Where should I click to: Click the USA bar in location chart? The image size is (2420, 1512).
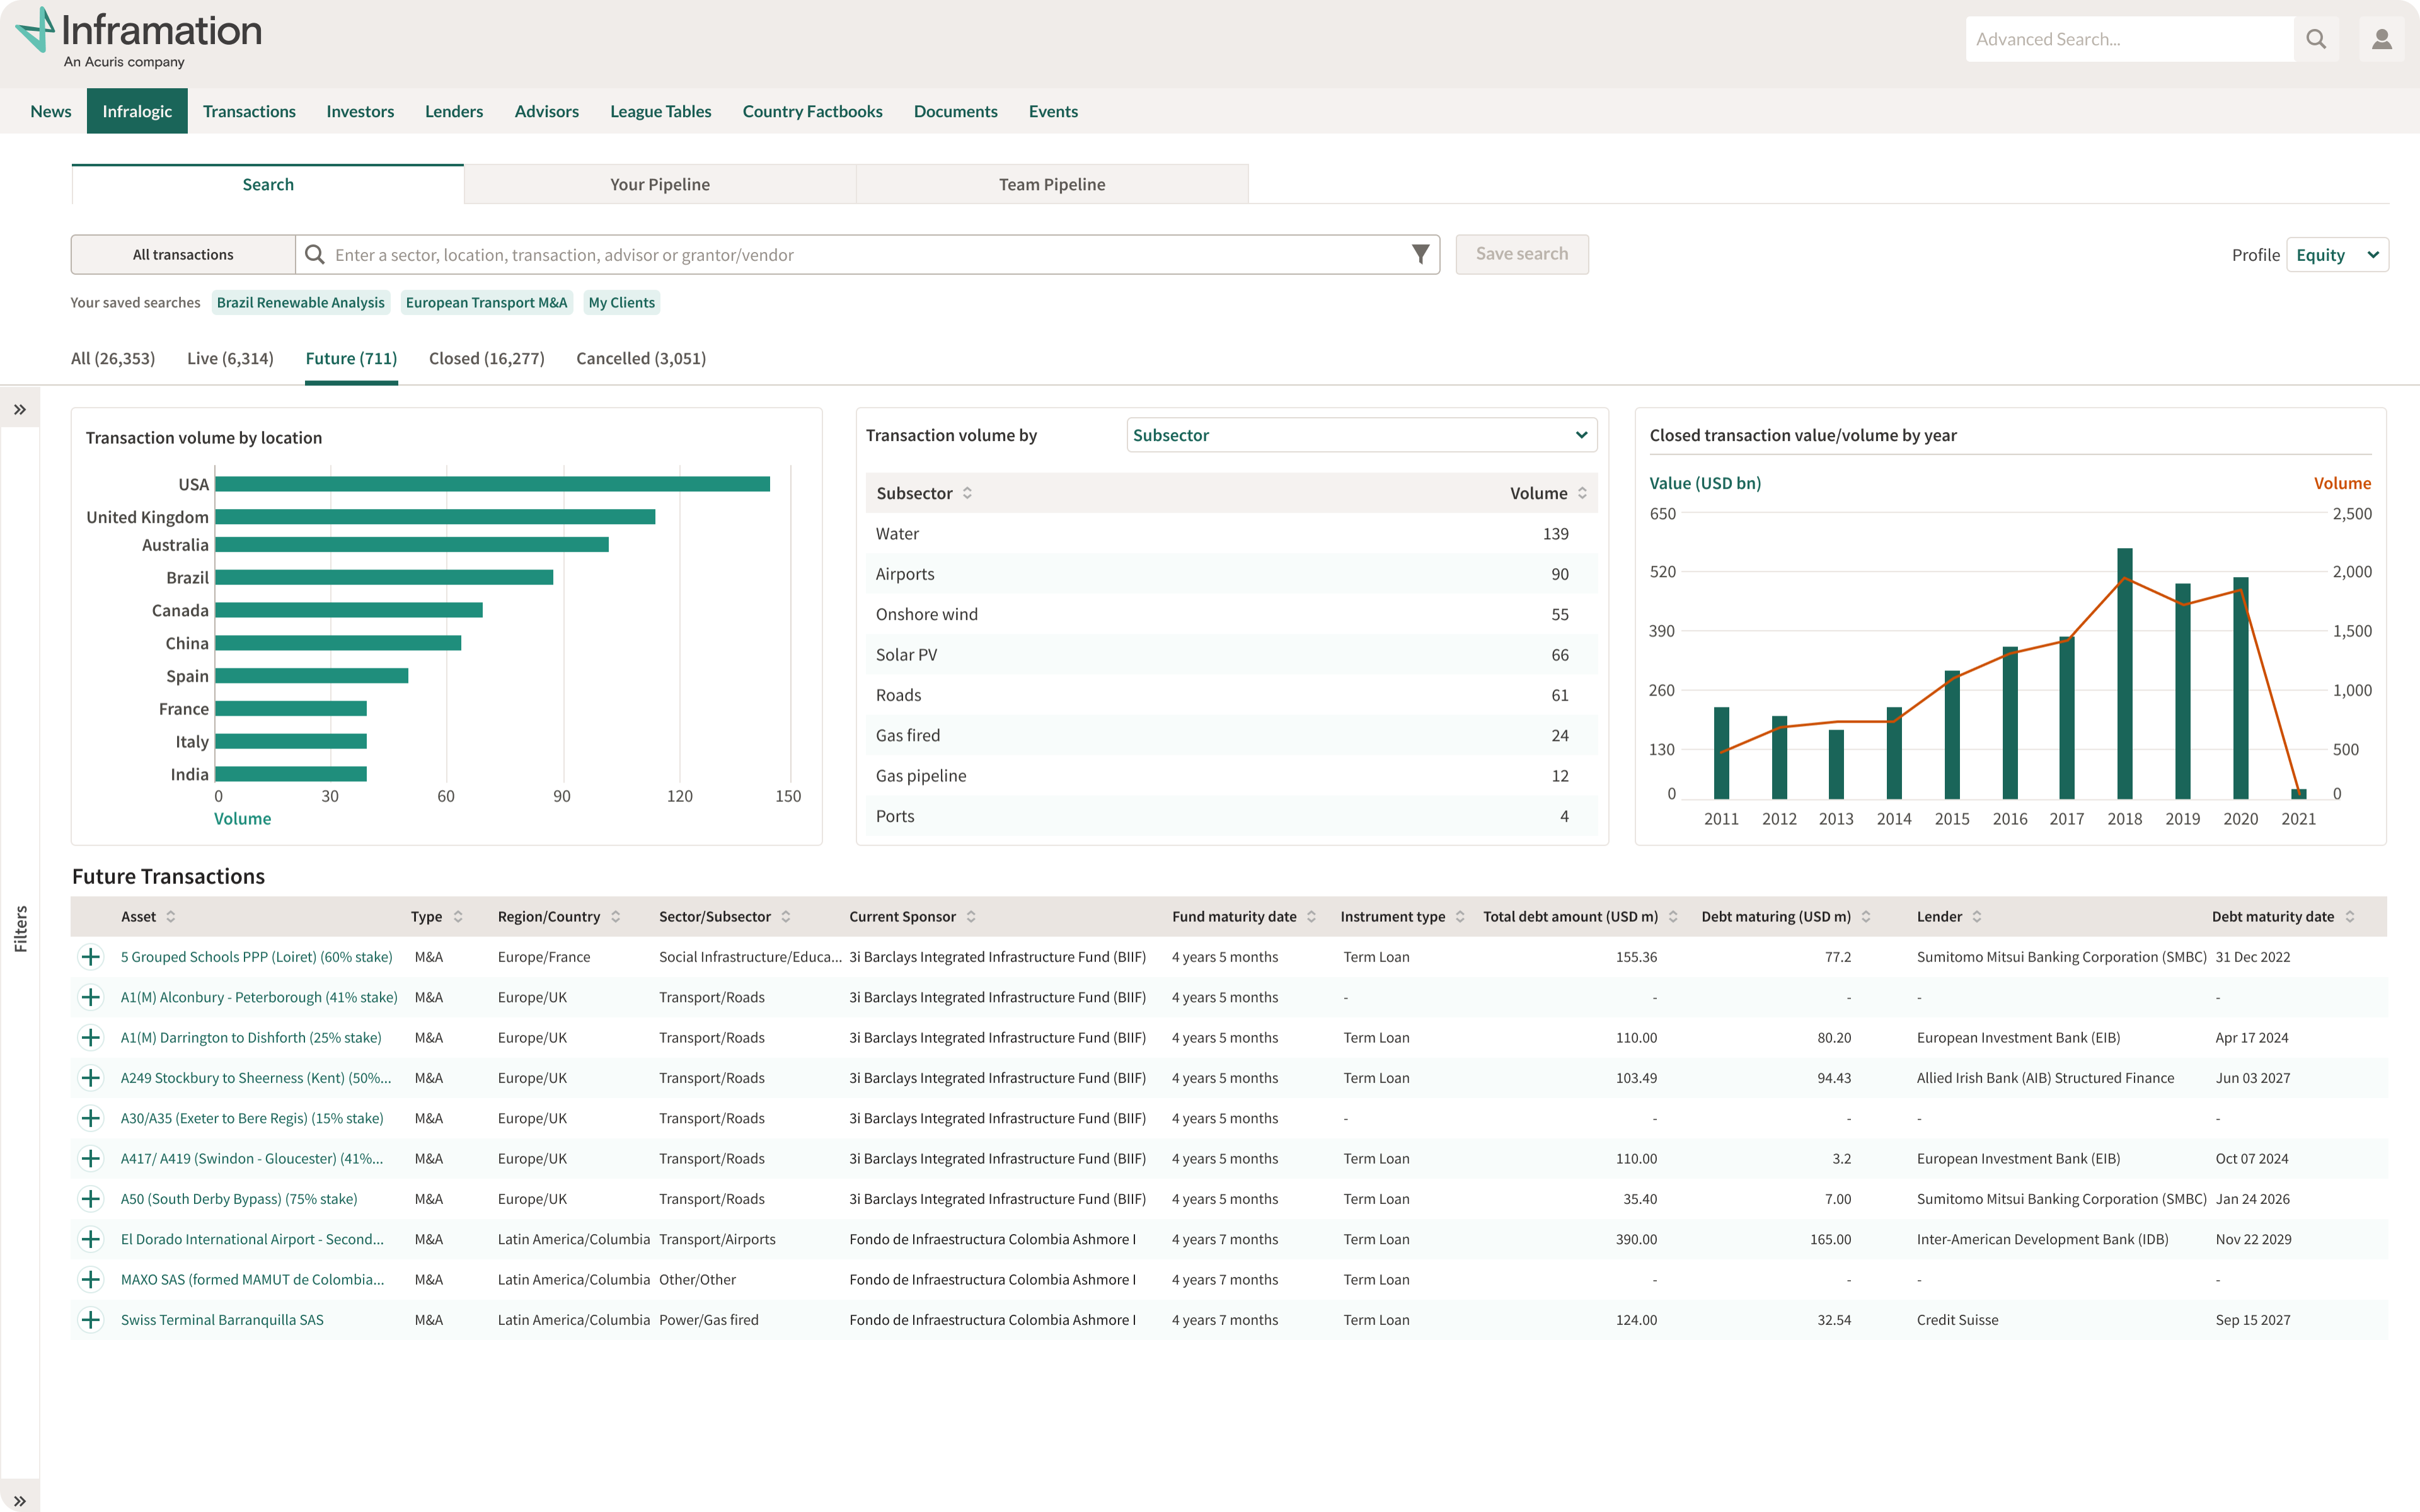tap(492, 484)
